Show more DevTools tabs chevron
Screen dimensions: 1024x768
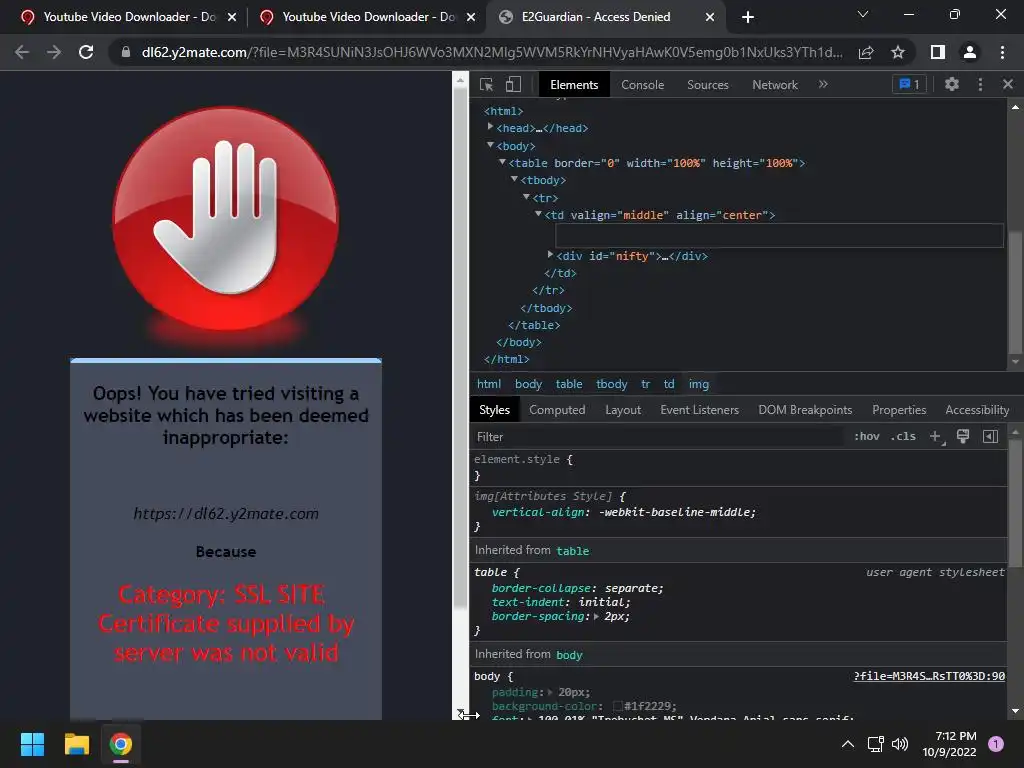823,84
